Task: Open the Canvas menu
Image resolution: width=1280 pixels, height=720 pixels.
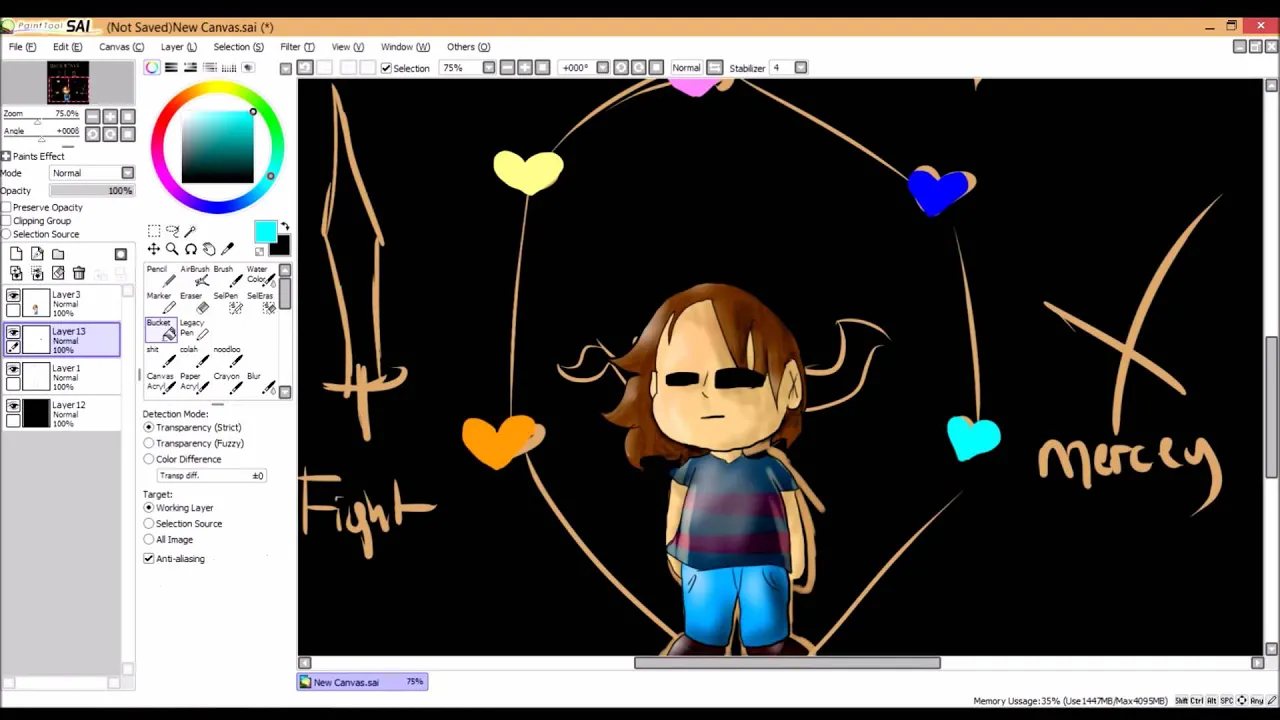Action: [x=121, y=47]
